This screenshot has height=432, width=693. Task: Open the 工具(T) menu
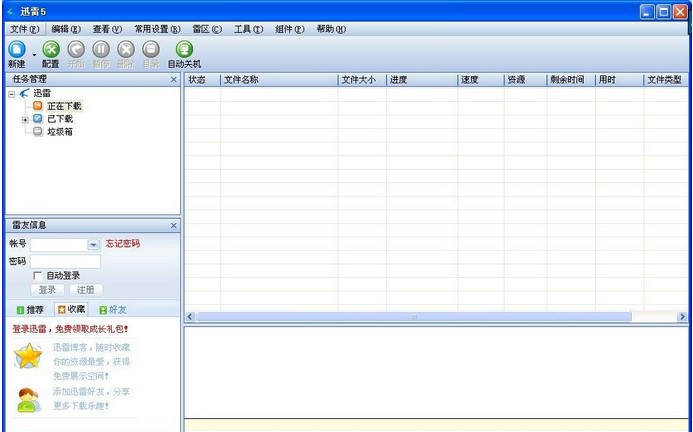coord(248,29)
